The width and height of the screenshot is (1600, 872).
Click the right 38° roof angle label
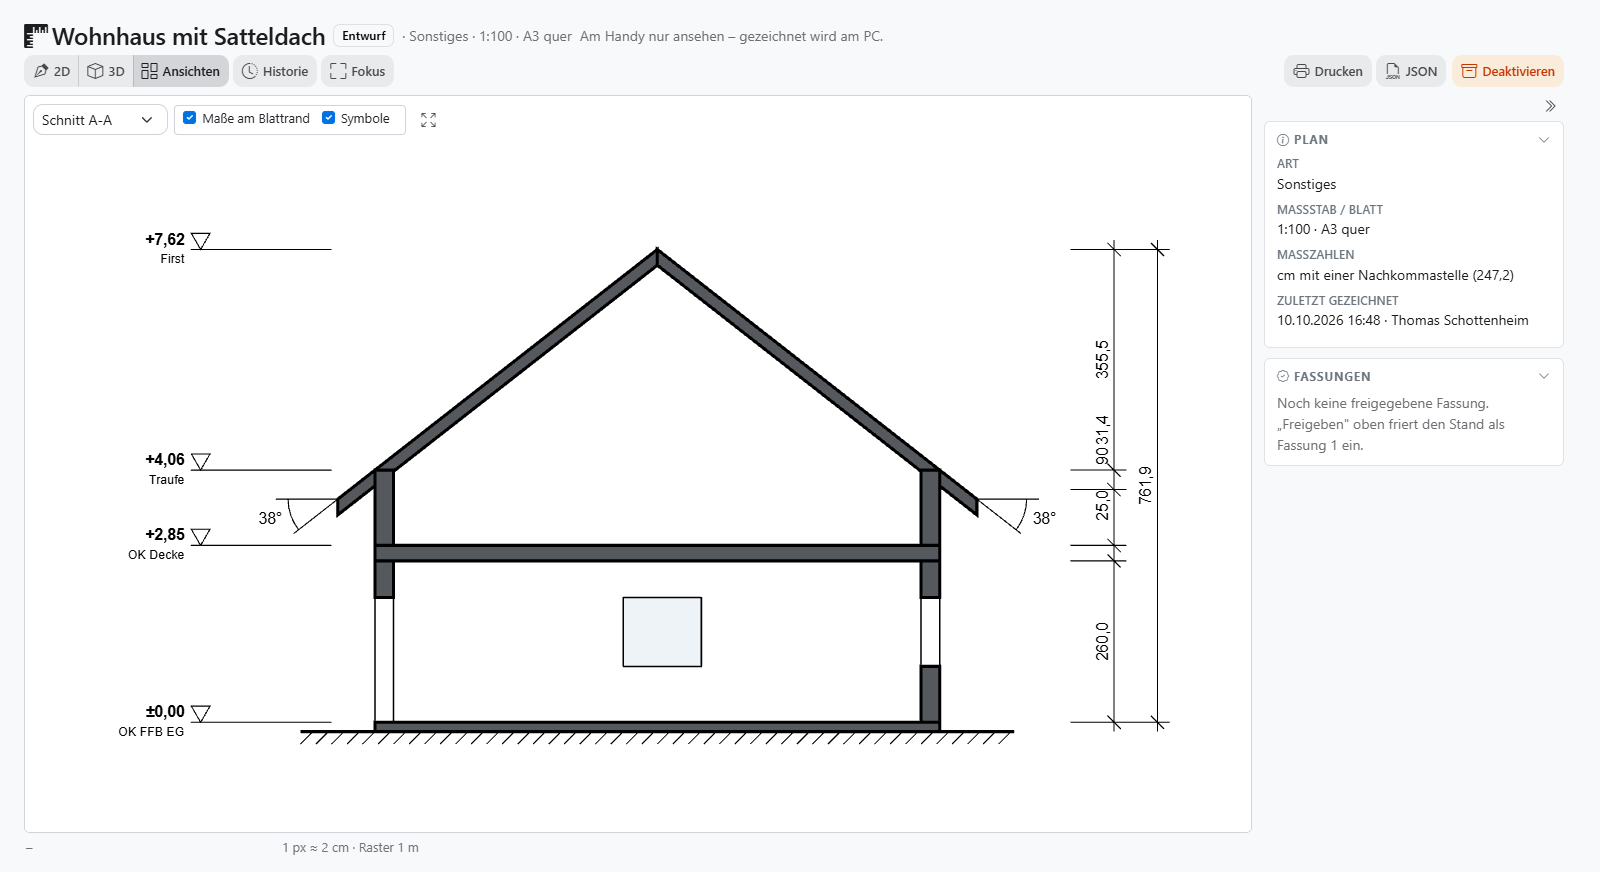coord(1044,518)
